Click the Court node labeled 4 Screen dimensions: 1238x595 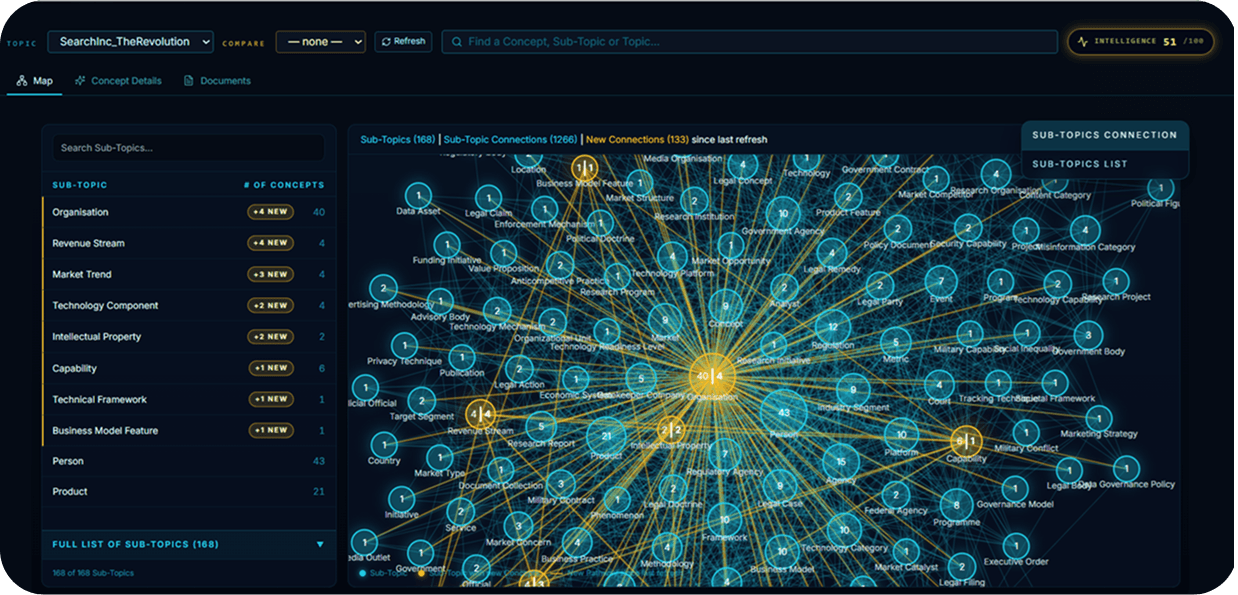click(x=939, y=384)
